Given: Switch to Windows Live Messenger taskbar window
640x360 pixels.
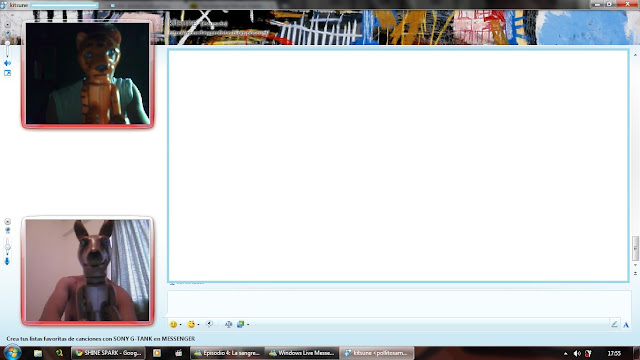Looking at the screenshot, I should [x=302, y=353].
